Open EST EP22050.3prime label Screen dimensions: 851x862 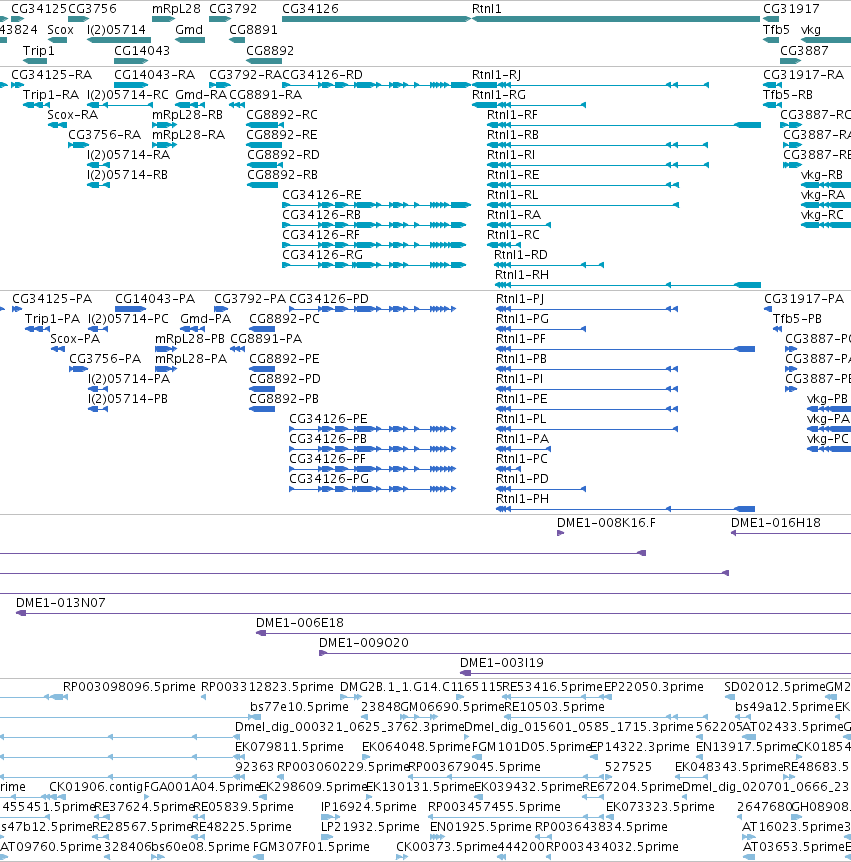(x=654, y=687)
